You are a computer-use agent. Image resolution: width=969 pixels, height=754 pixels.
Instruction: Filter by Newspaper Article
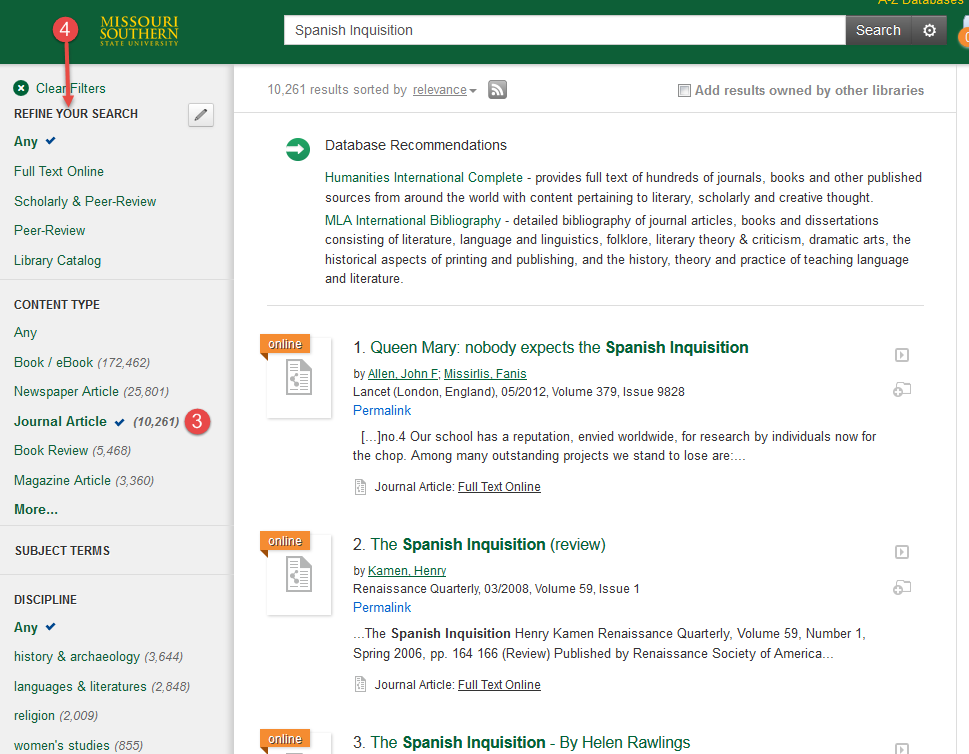click(x=67, y=391)
